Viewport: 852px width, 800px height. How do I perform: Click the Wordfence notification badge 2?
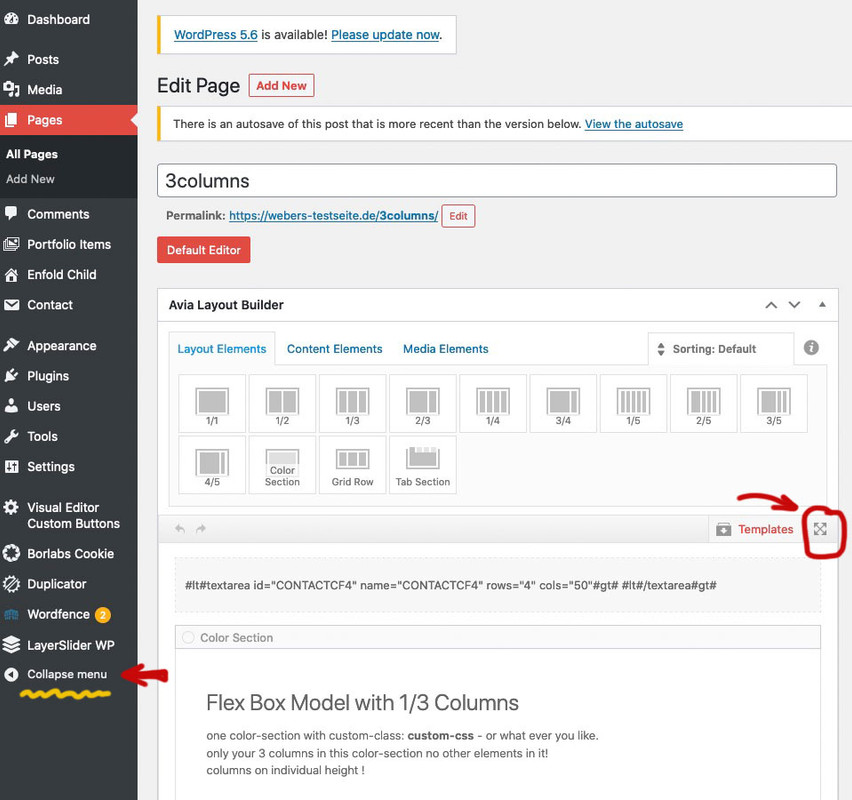pos(103,615)
